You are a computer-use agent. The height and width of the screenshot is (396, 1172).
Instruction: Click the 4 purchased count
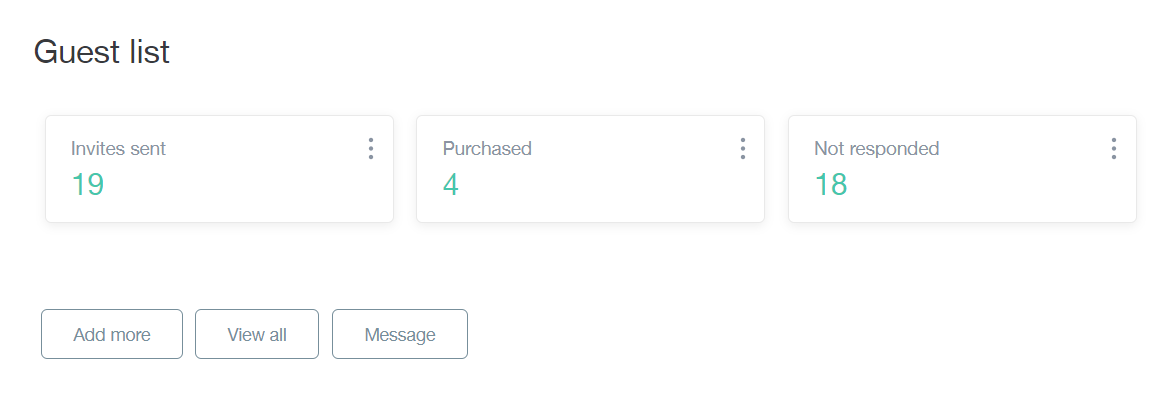pos(451,185)
